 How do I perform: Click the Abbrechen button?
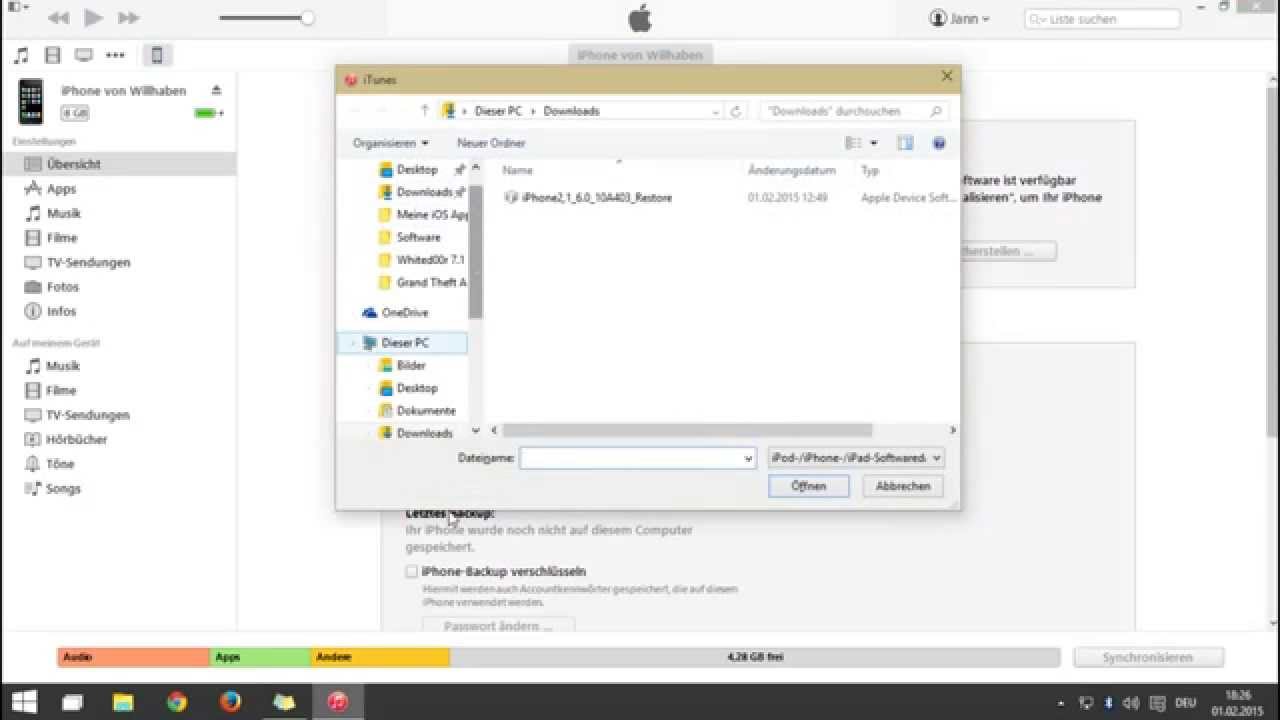tap(903, 486)
